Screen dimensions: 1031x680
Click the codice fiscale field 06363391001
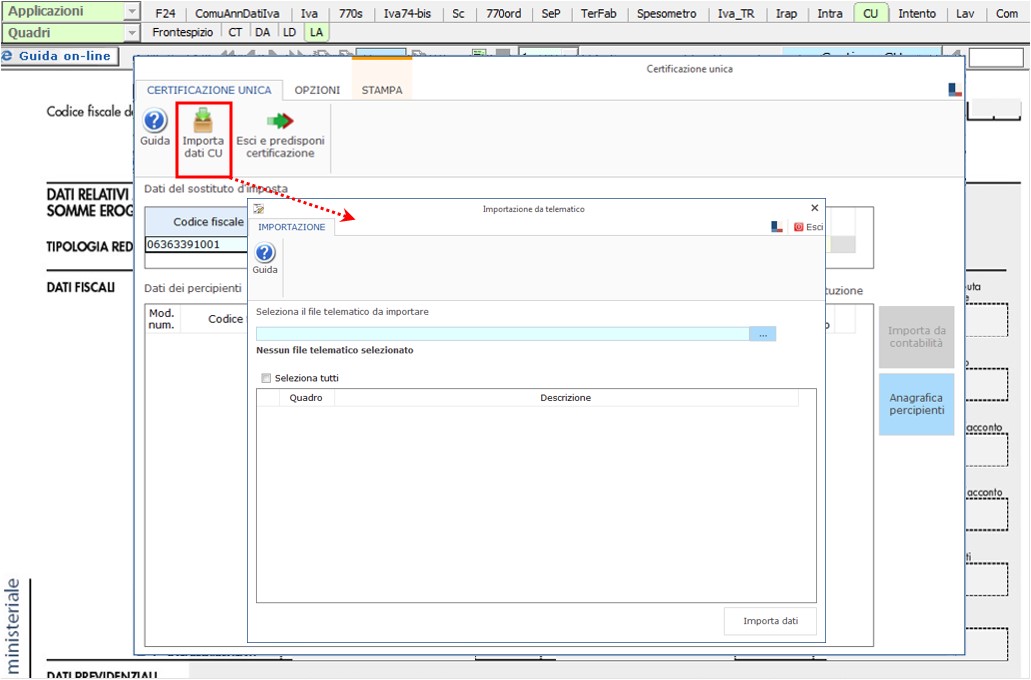point(196,245)
